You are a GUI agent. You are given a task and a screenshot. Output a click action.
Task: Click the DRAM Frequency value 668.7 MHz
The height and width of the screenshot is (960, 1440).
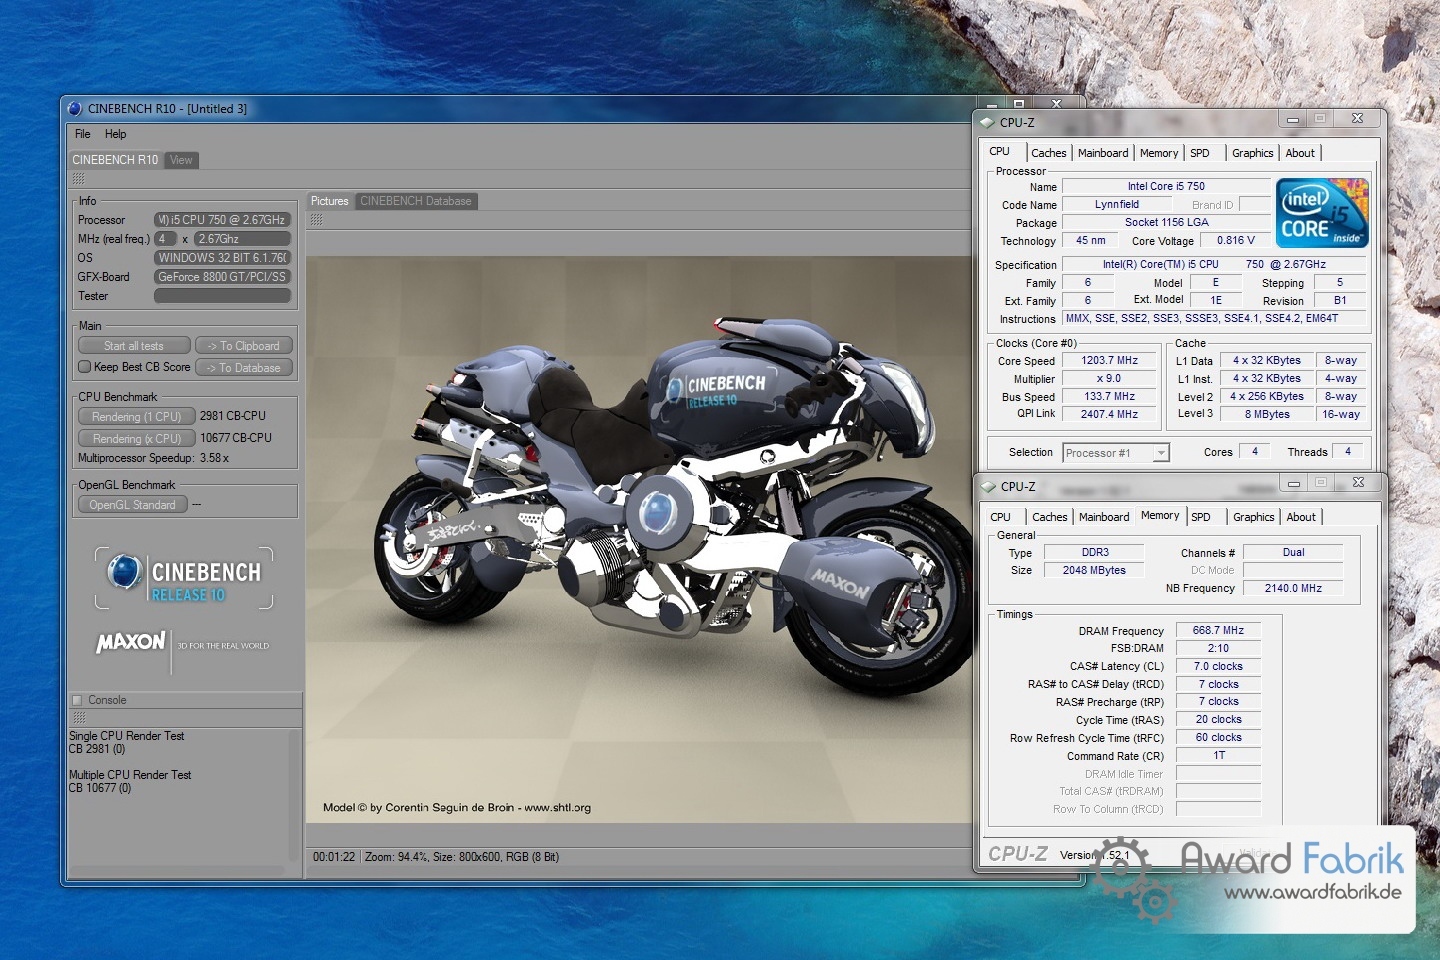coord(1218,631)
